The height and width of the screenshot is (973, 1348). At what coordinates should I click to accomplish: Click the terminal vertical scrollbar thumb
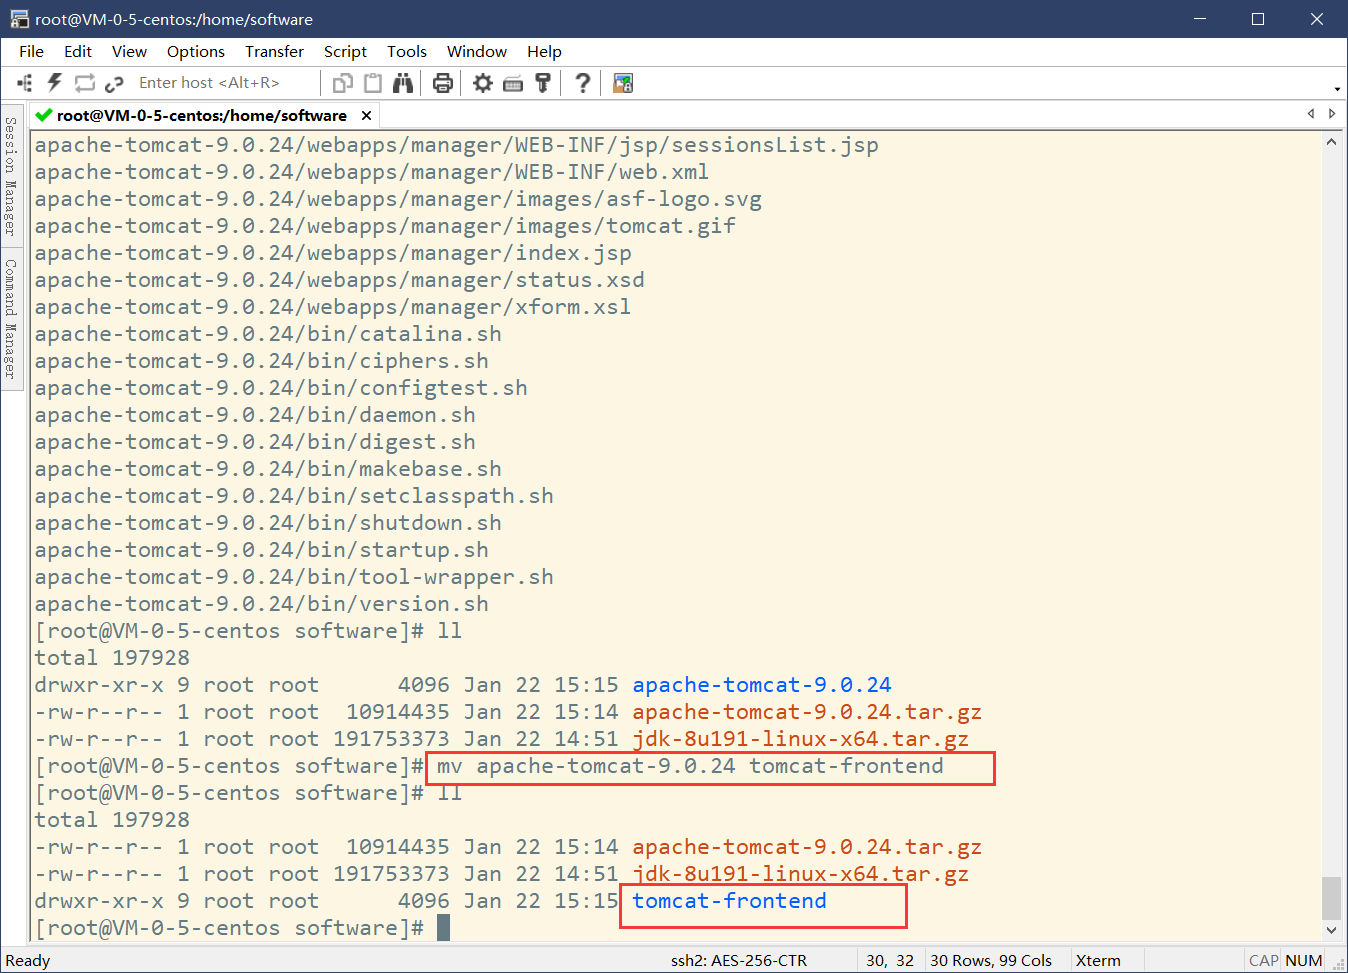(1331, 898)
